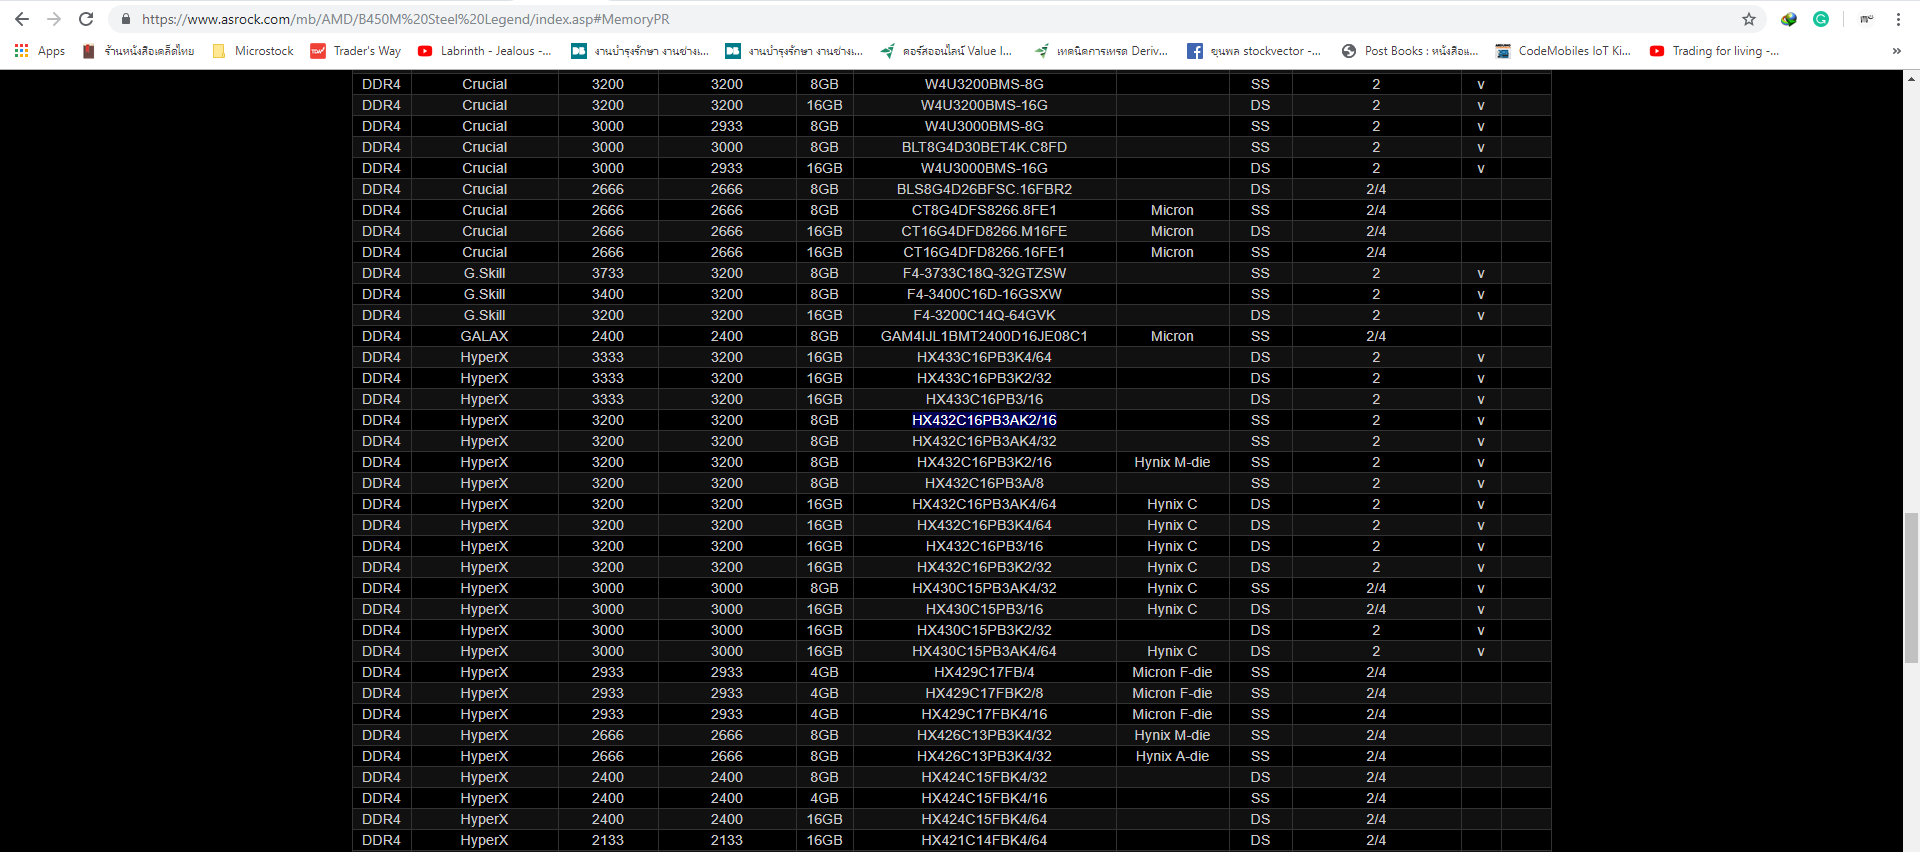The image size is (1920, 852).
Task: Click the BLT8G4D30BET4K.C8FD module cell
Action: point(984,147)
